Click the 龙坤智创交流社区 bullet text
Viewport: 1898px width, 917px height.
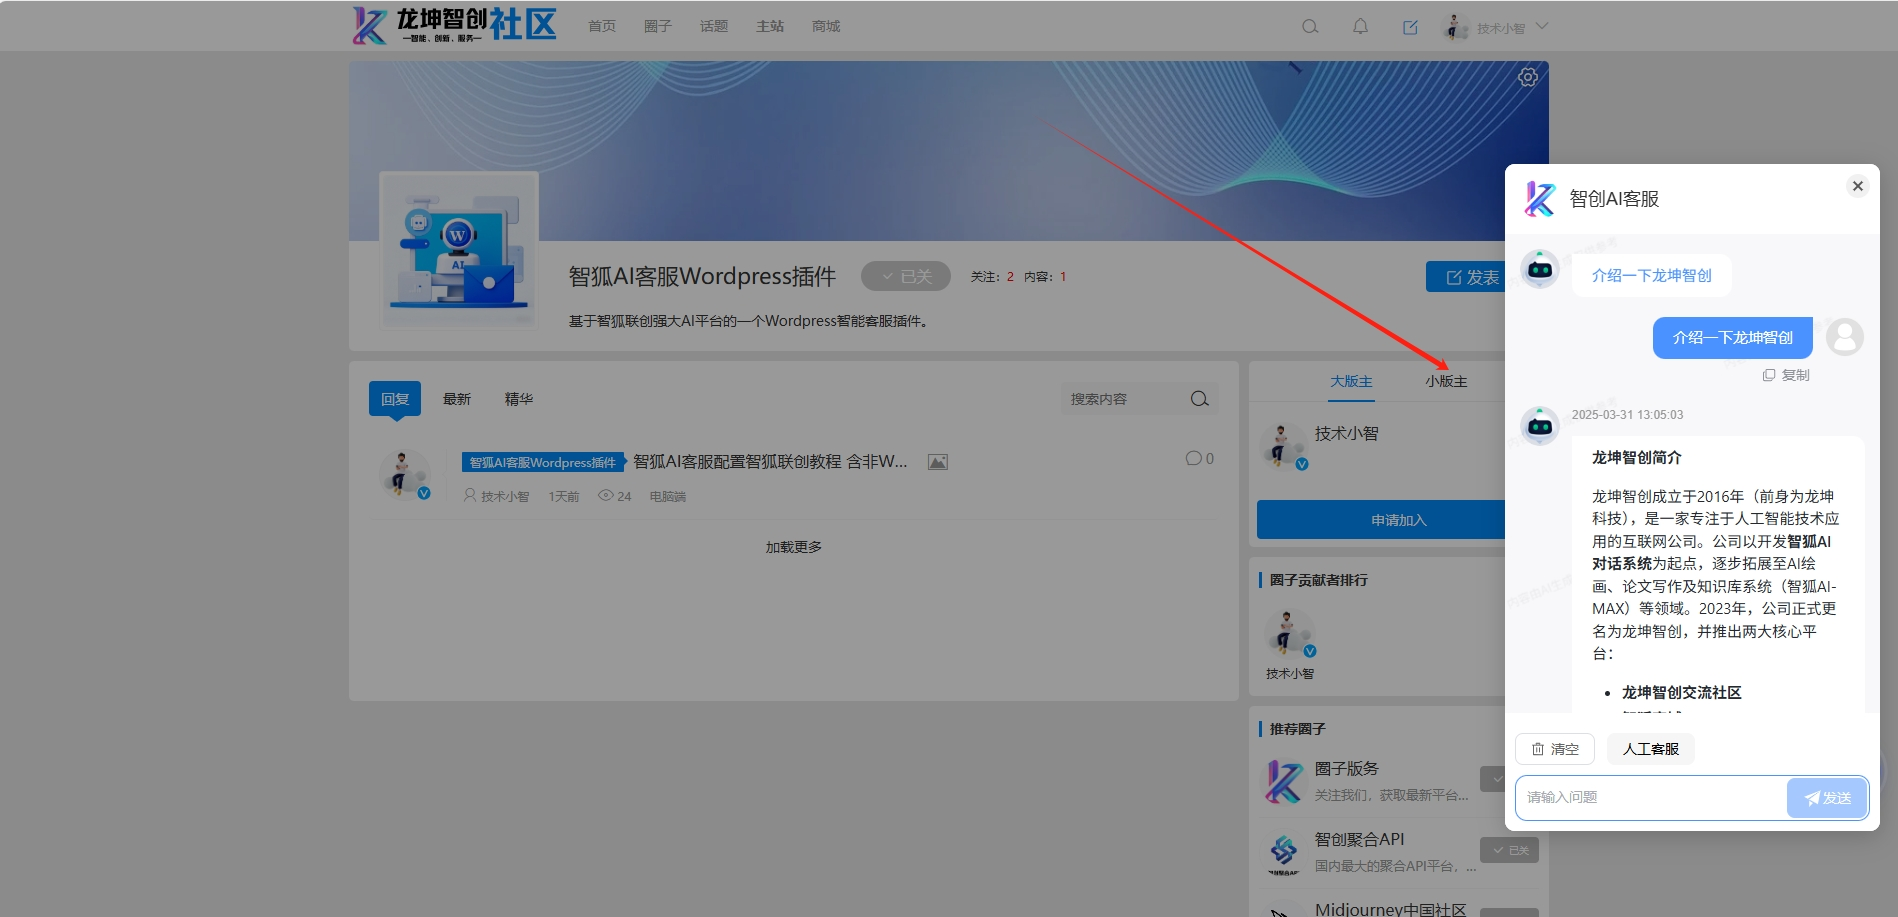click(x=1682, y=692)
